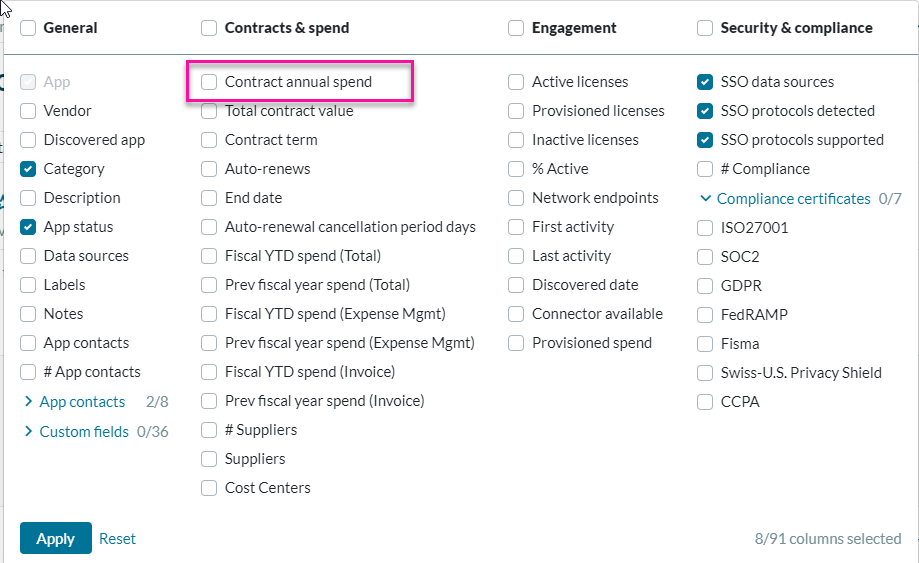919x563 pixels.
Task: Click the Apply button
Action: [55, 538]
